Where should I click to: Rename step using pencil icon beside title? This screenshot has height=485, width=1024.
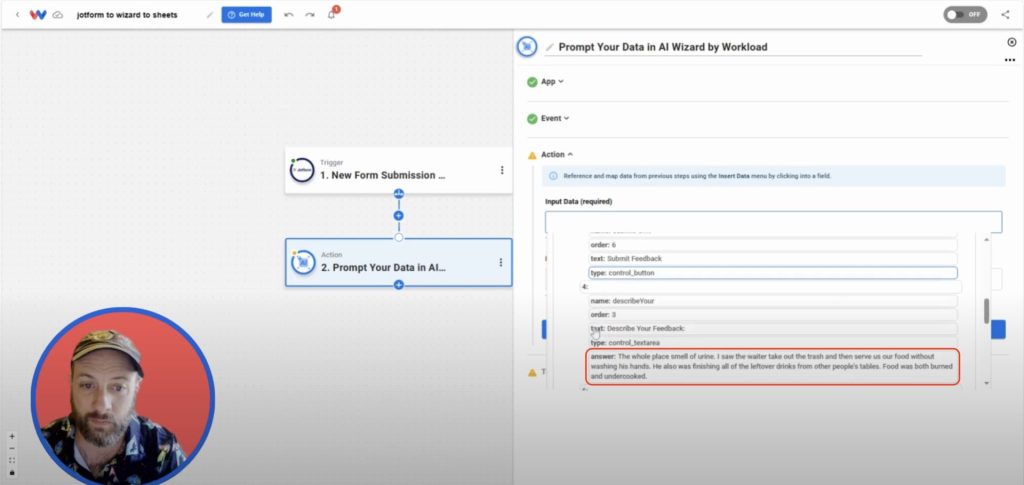[550, 47]
